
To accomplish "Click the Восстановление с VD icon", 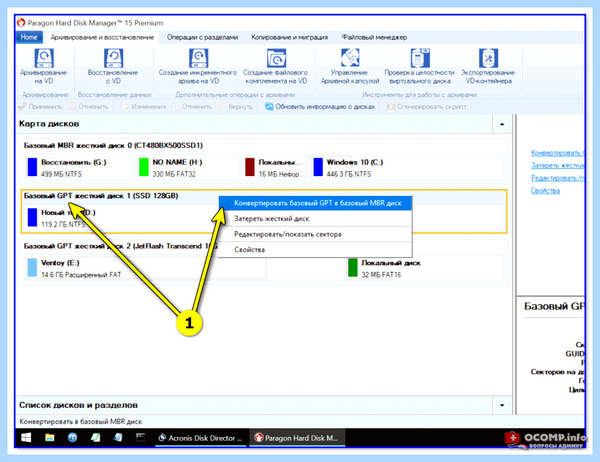I will point(113,58).
